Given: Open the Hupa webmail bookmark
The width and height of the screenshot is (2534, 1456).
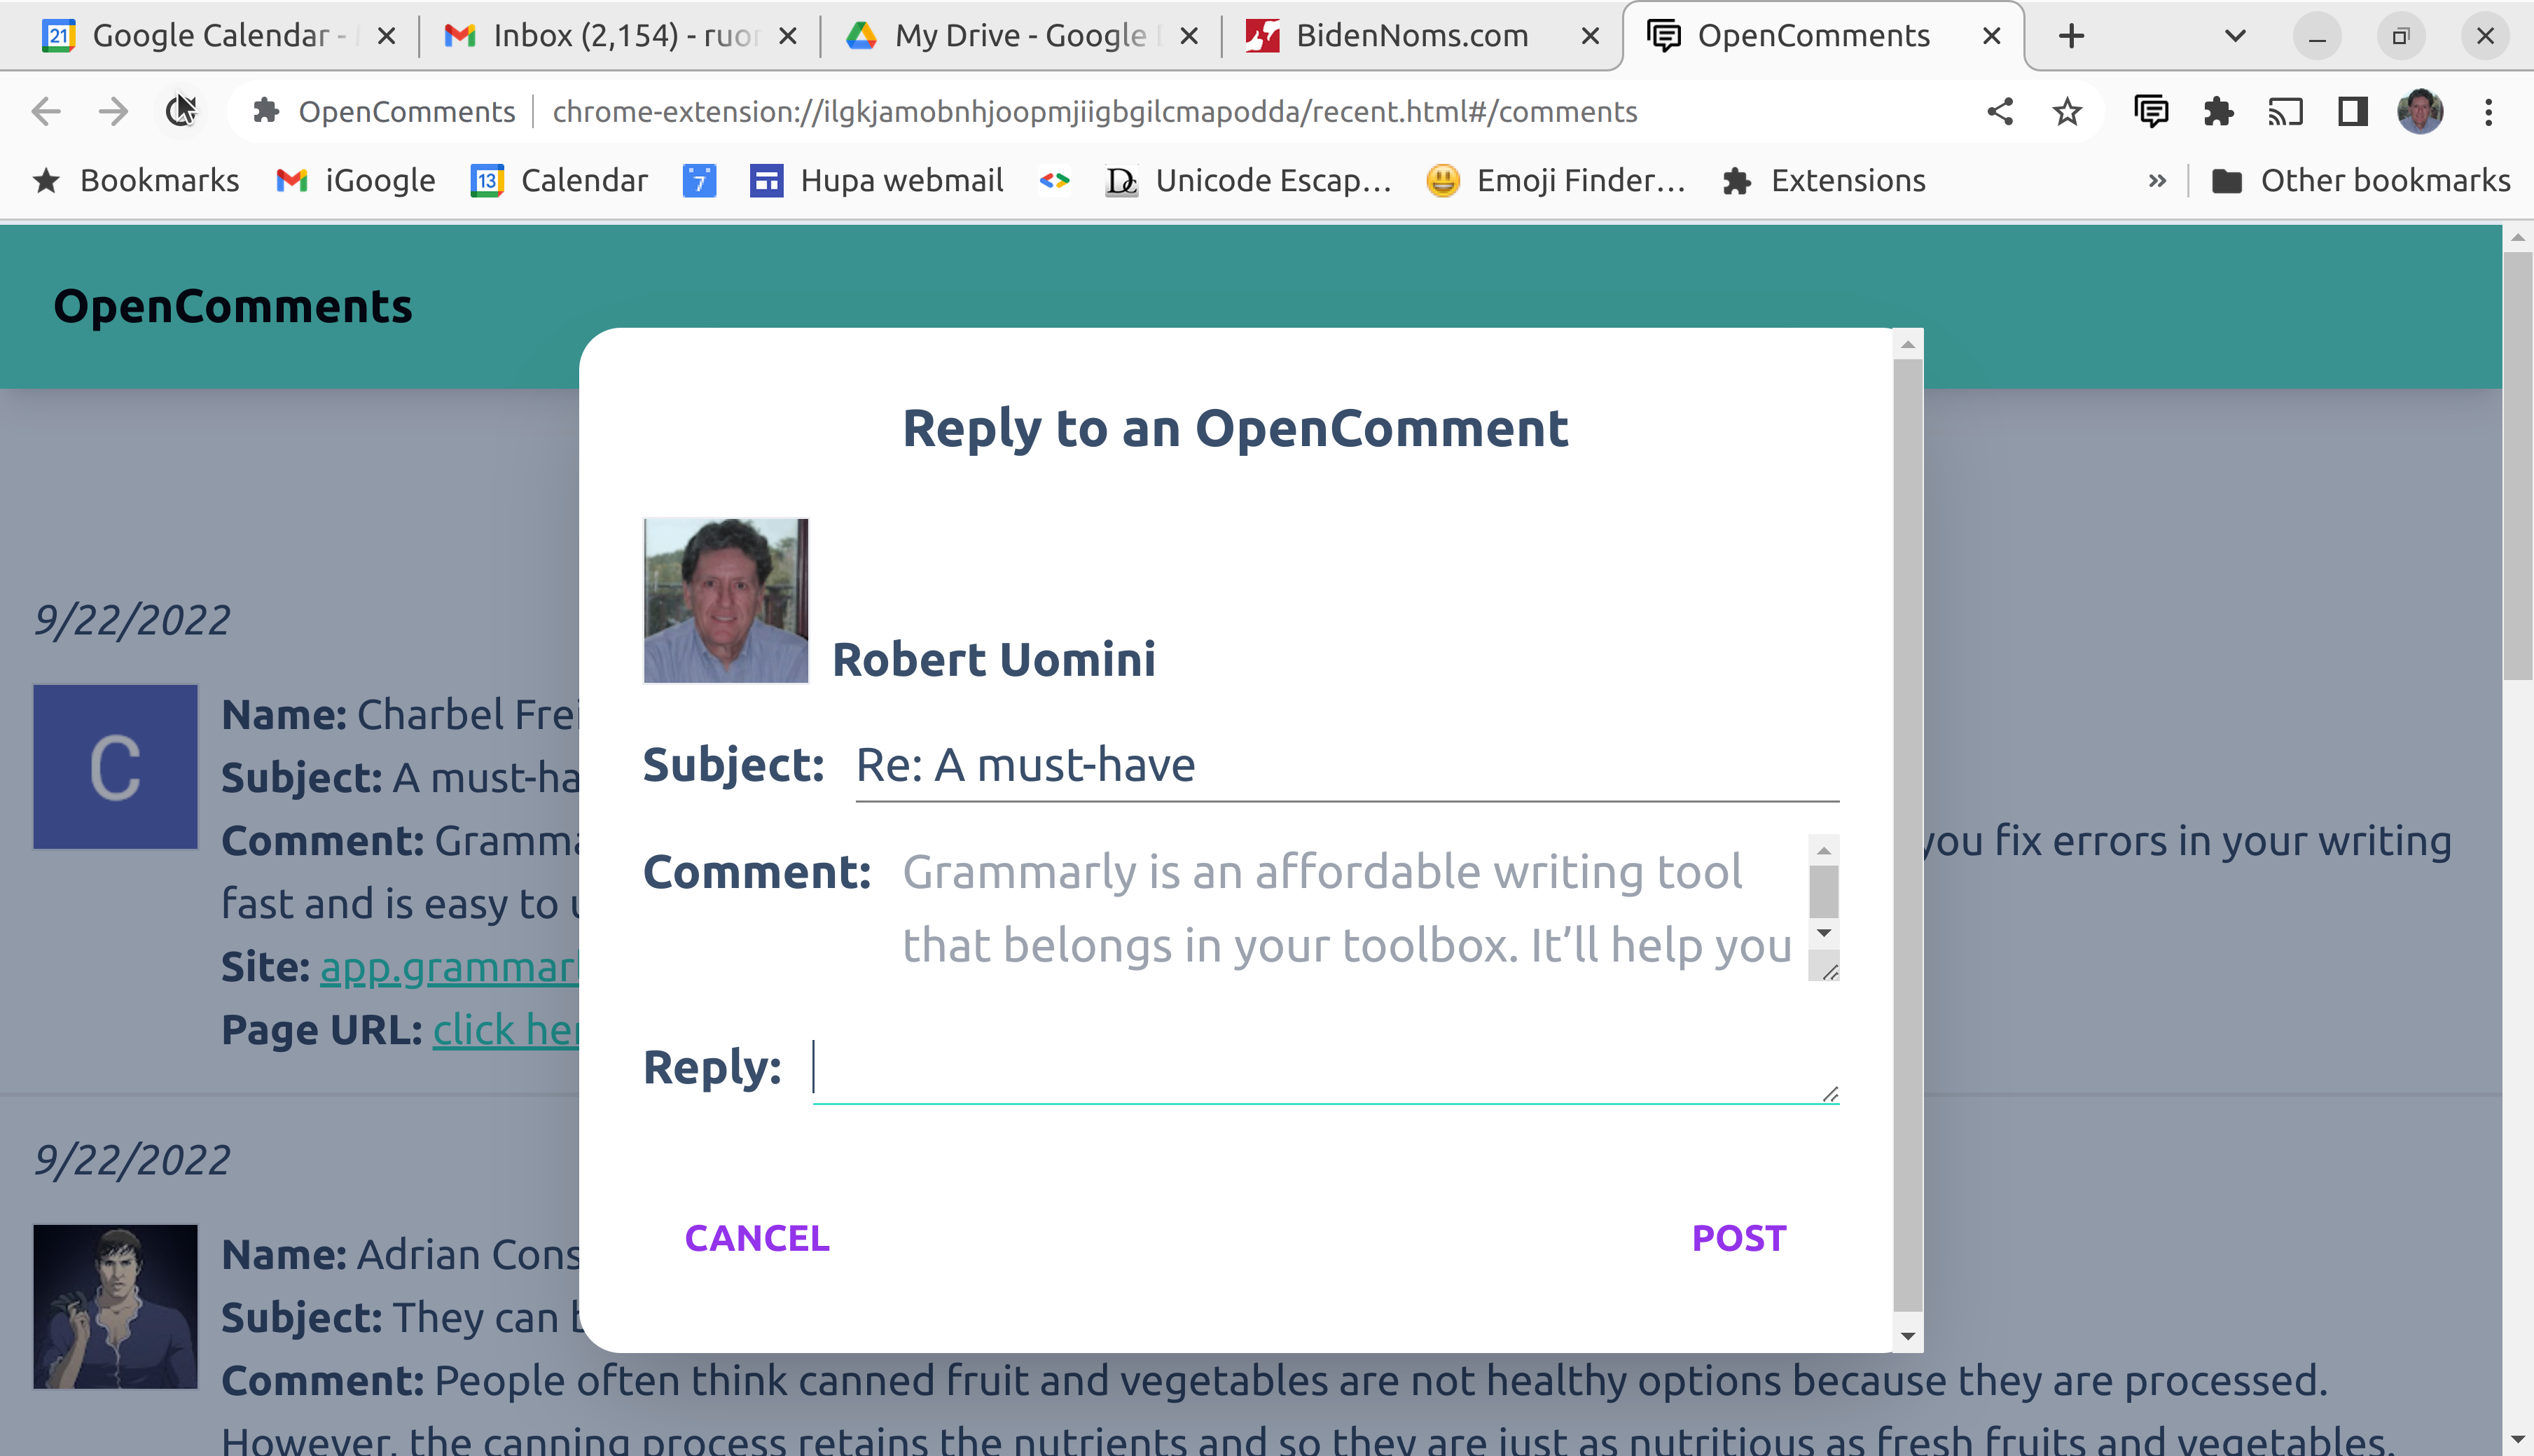Looking at the screenshot, I should point(876,181).
